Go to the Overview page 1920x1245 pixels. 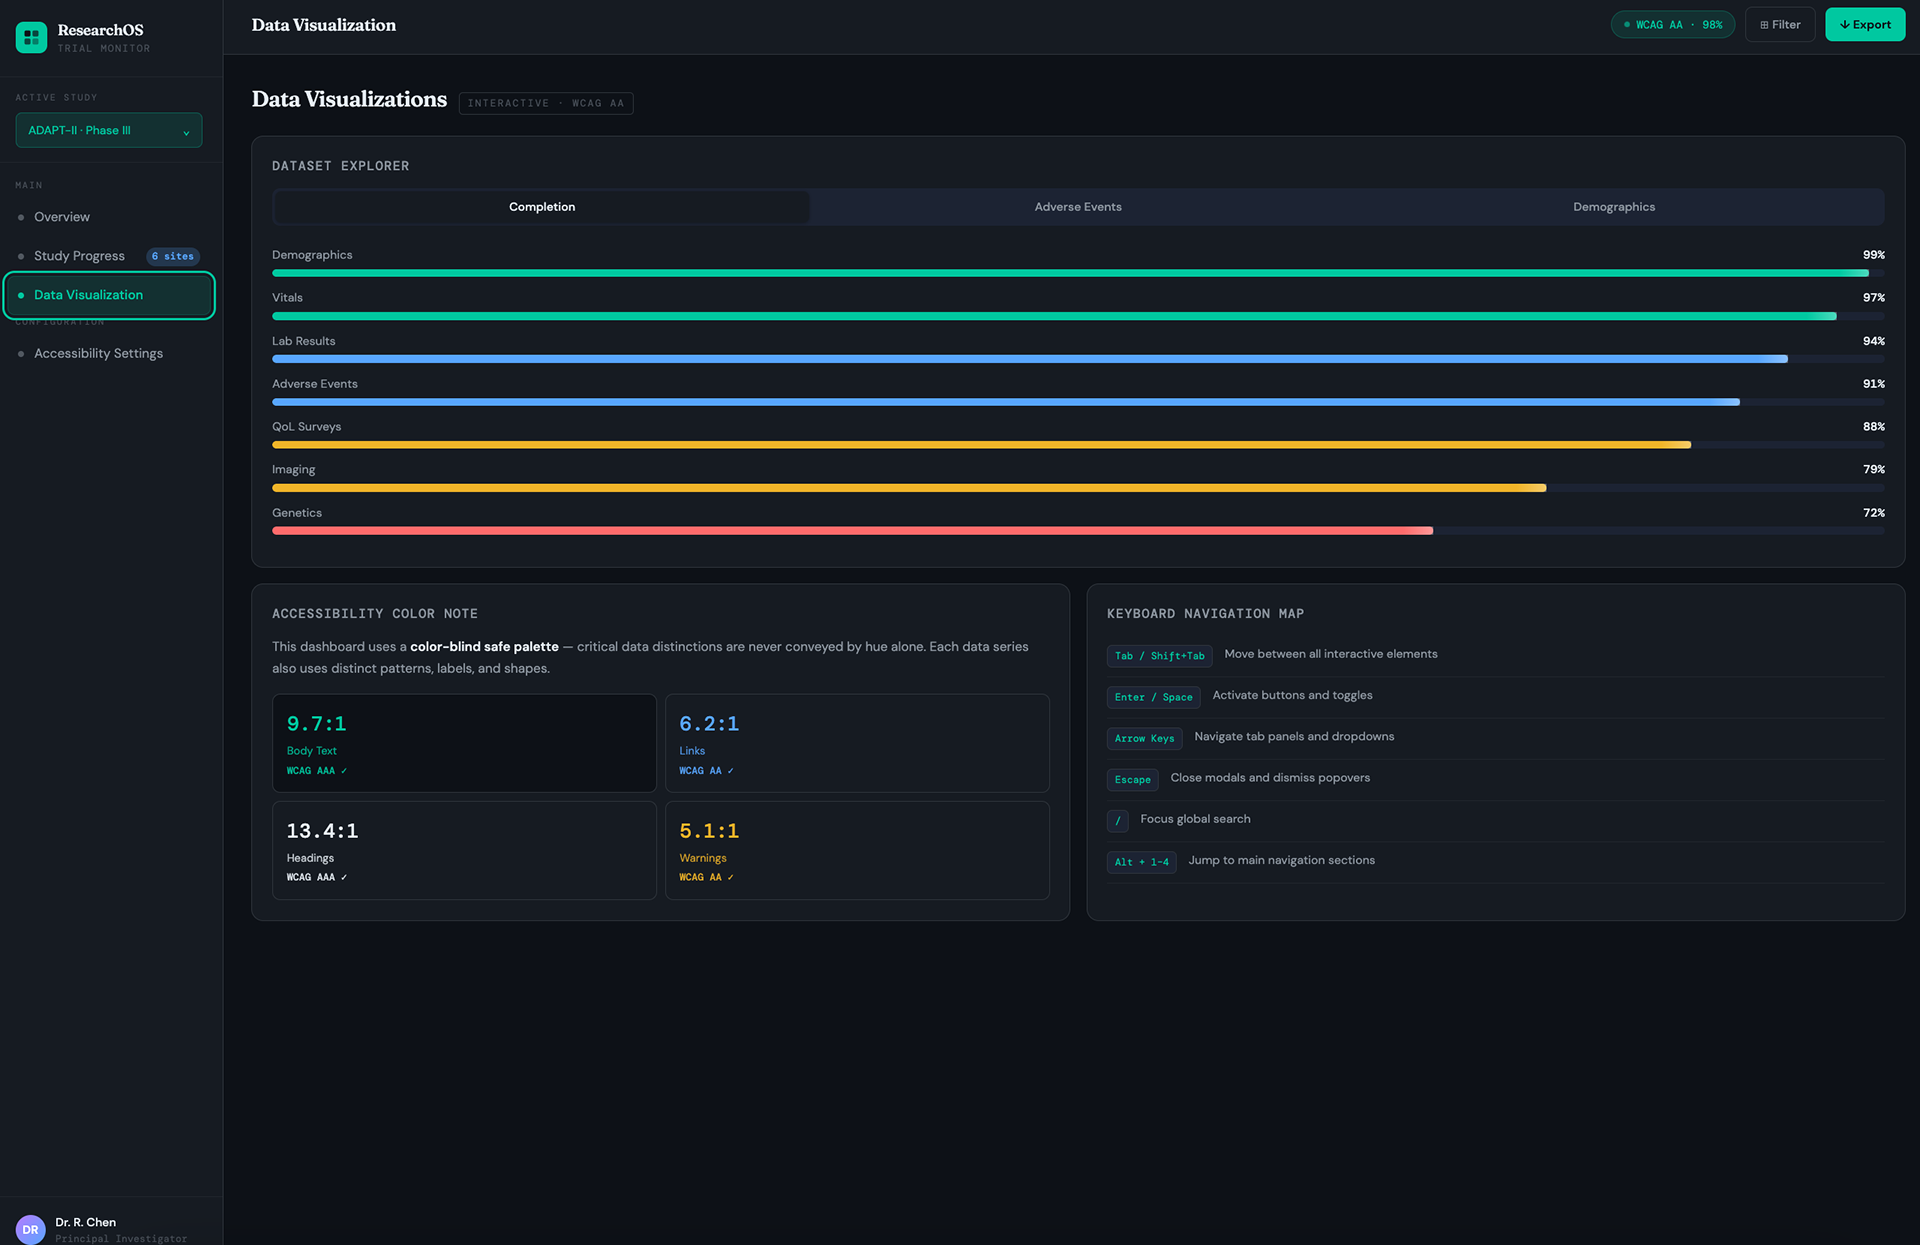coord(62,217)
